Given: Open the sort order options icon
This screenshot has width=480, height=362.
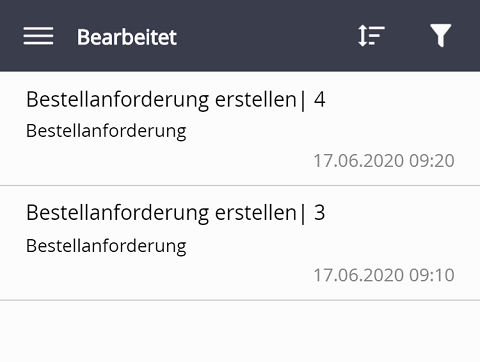Looking at the screenshot, I should click(x=371, y=36).
